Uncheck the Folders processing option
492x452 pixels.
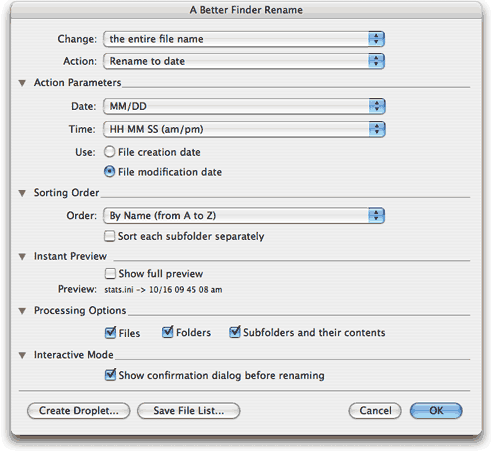[x=167, y=332]
